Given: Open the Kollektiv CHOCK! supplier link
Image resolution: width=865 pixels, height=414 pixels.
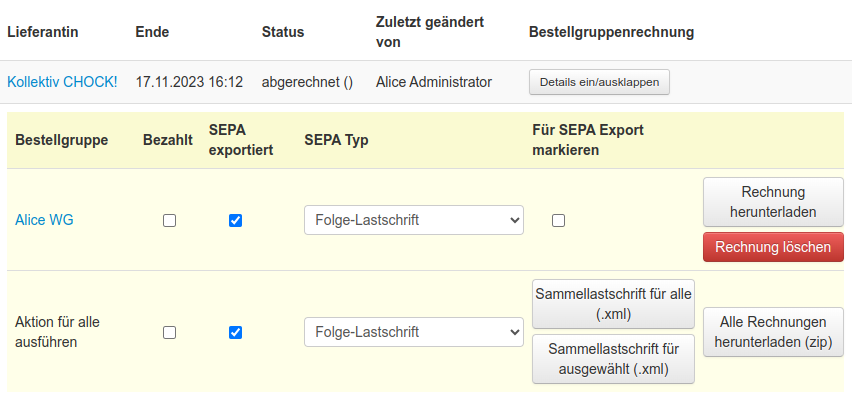Looking at the screenshot, I should pyautogui.click(x=62, y=82).
